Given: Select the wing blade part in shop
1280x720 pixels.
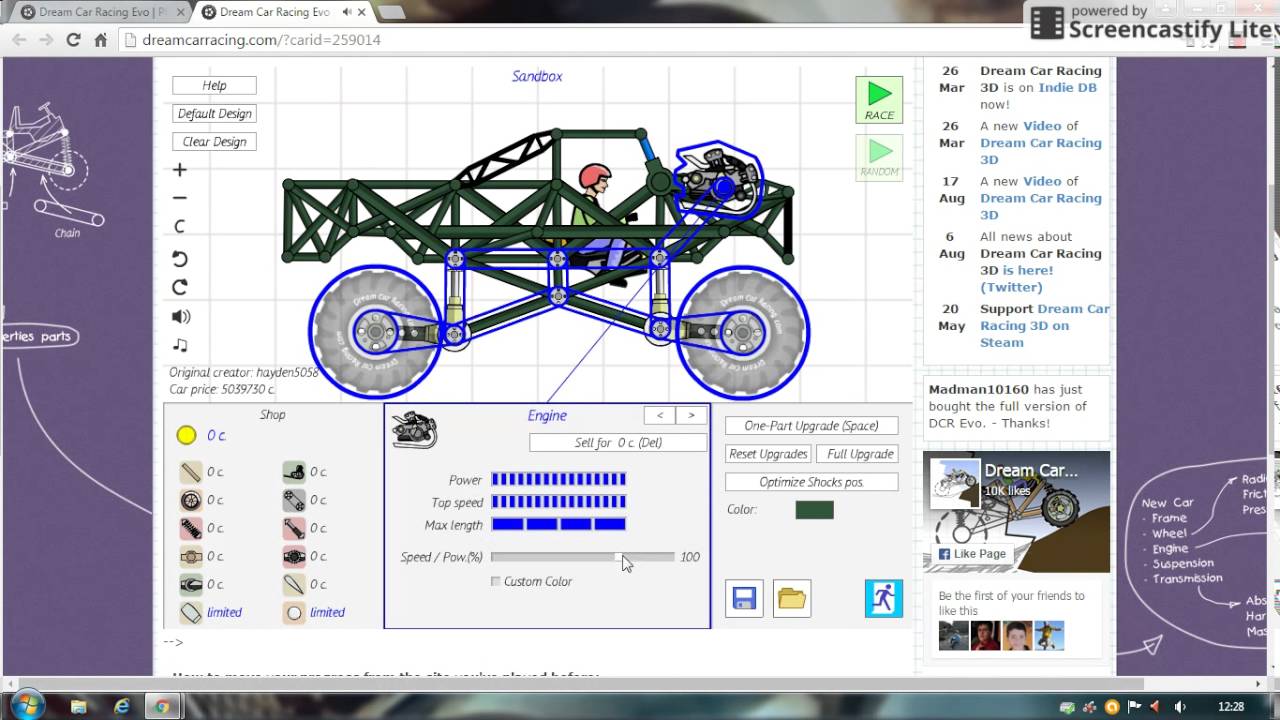Looking at the screenshot, I should (x=294, y=584).
